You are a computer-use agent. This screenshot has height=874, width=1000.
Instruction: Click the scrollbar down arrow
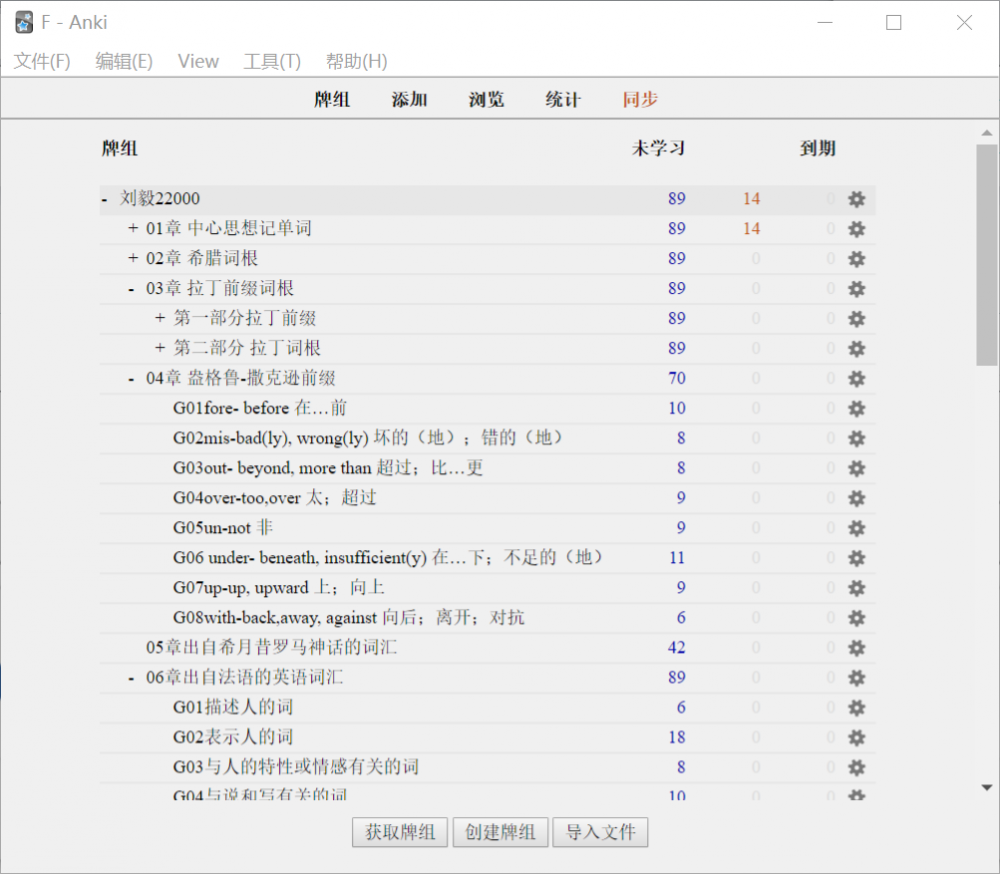click(987, 788)
